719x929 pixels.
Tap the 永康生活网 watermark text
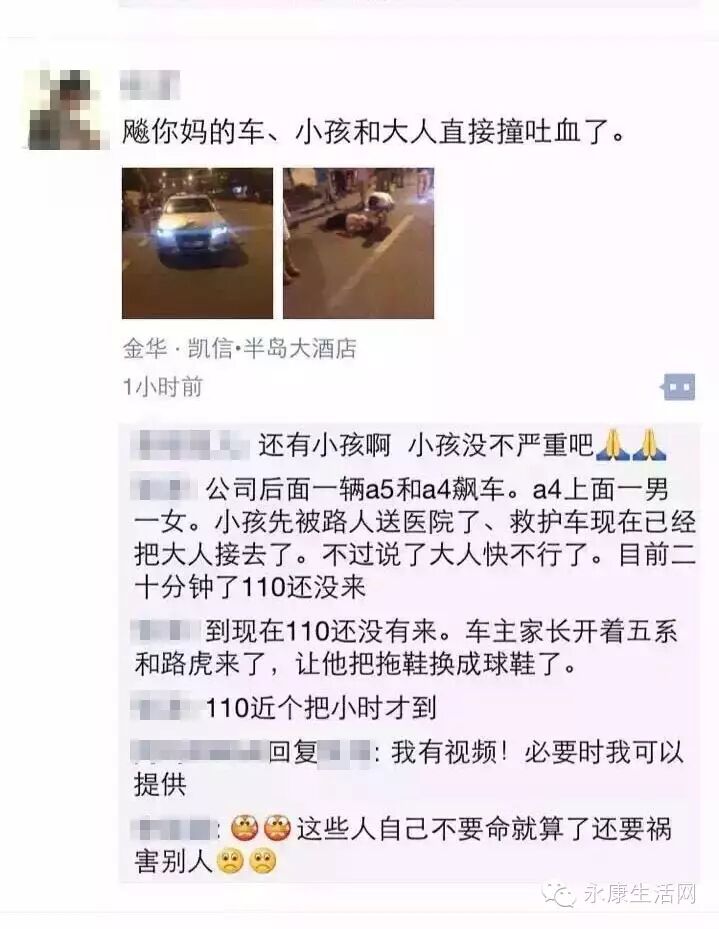coord(640,895)
